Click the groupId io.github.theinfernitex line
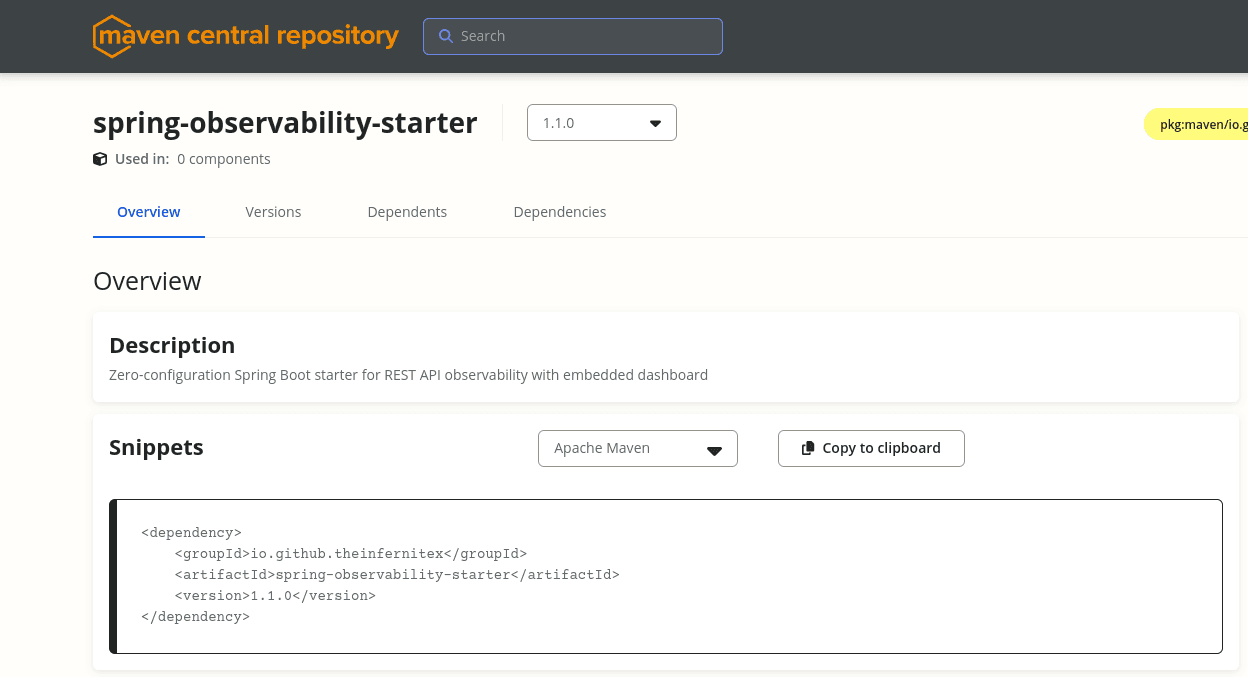This screenshot has height=677, width=1248. coord(350,554)
